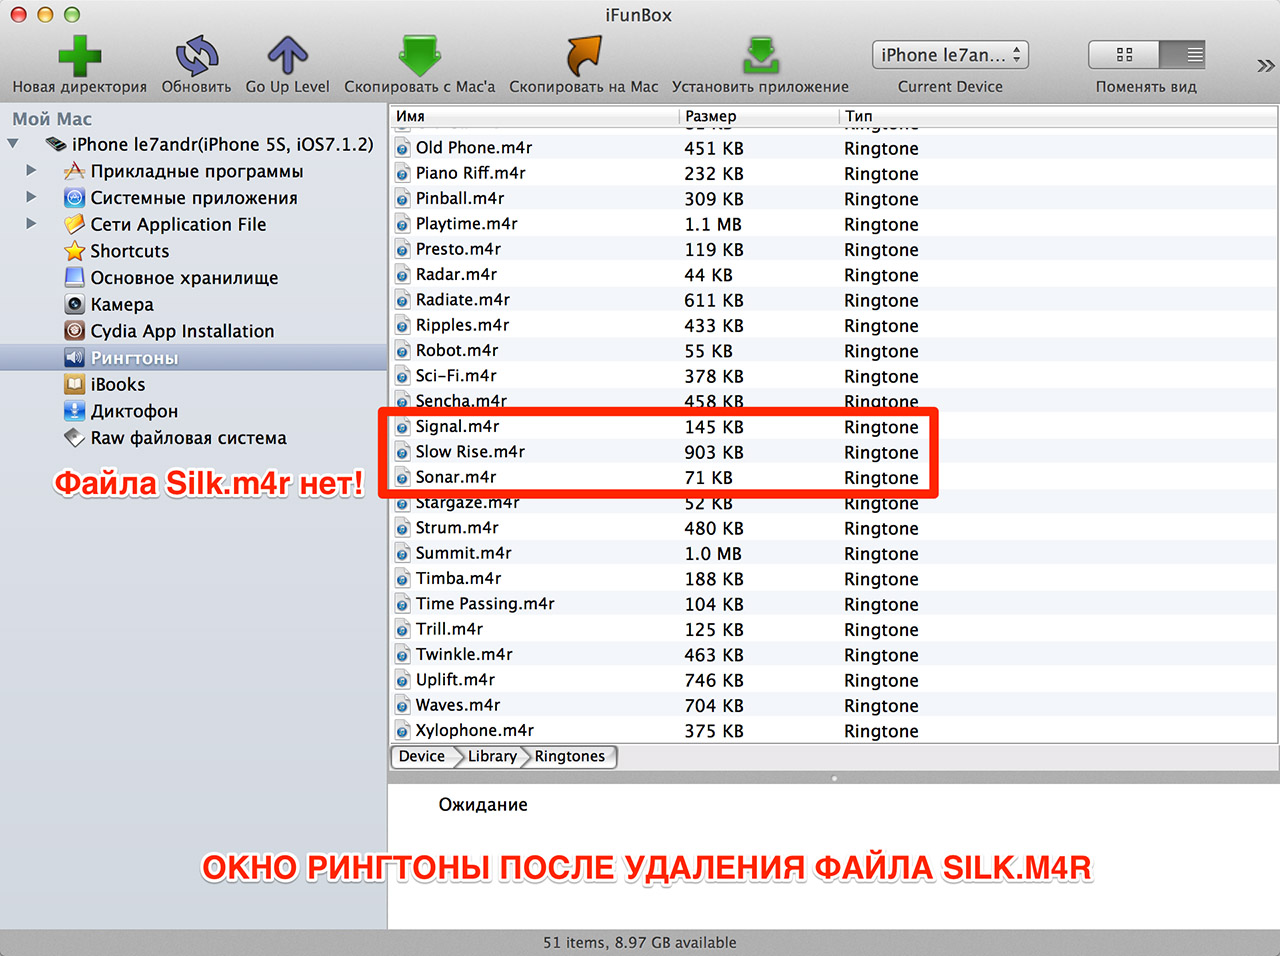Click the Install Application icon
This screenshot has height=956, width=1280.
[x=761, y=56]
